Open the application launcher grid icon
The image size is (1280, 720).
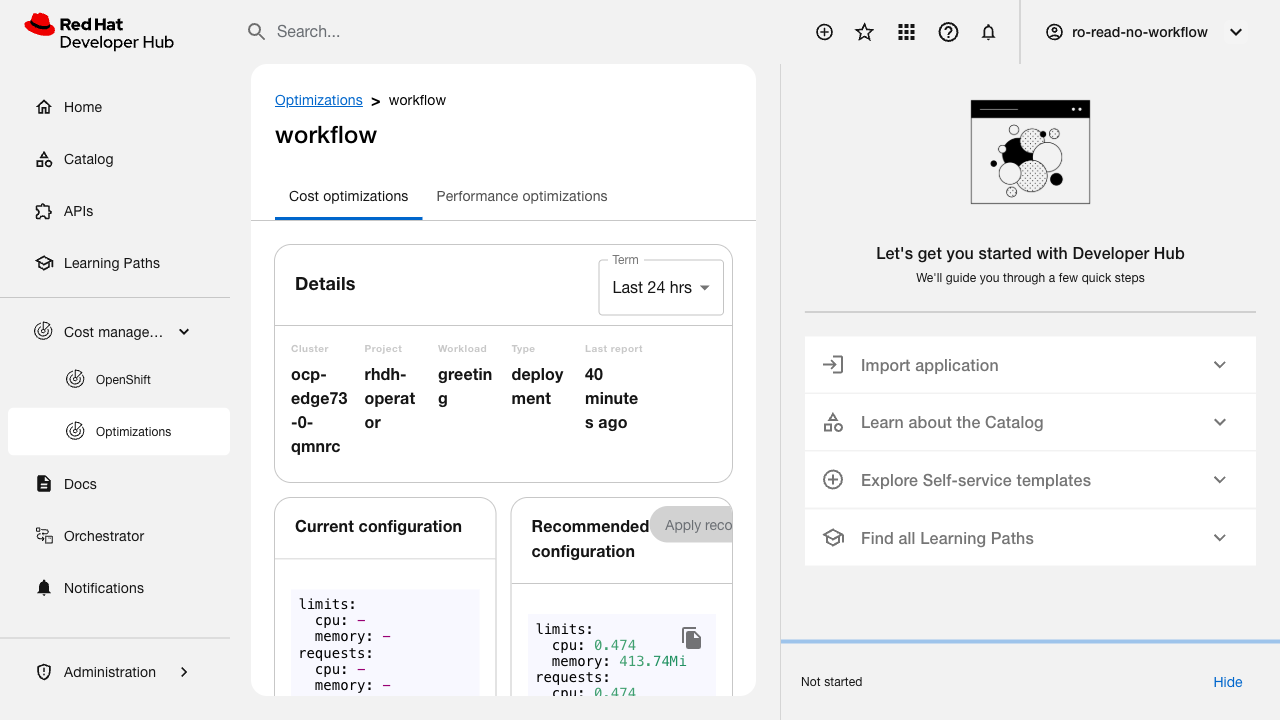907,32
